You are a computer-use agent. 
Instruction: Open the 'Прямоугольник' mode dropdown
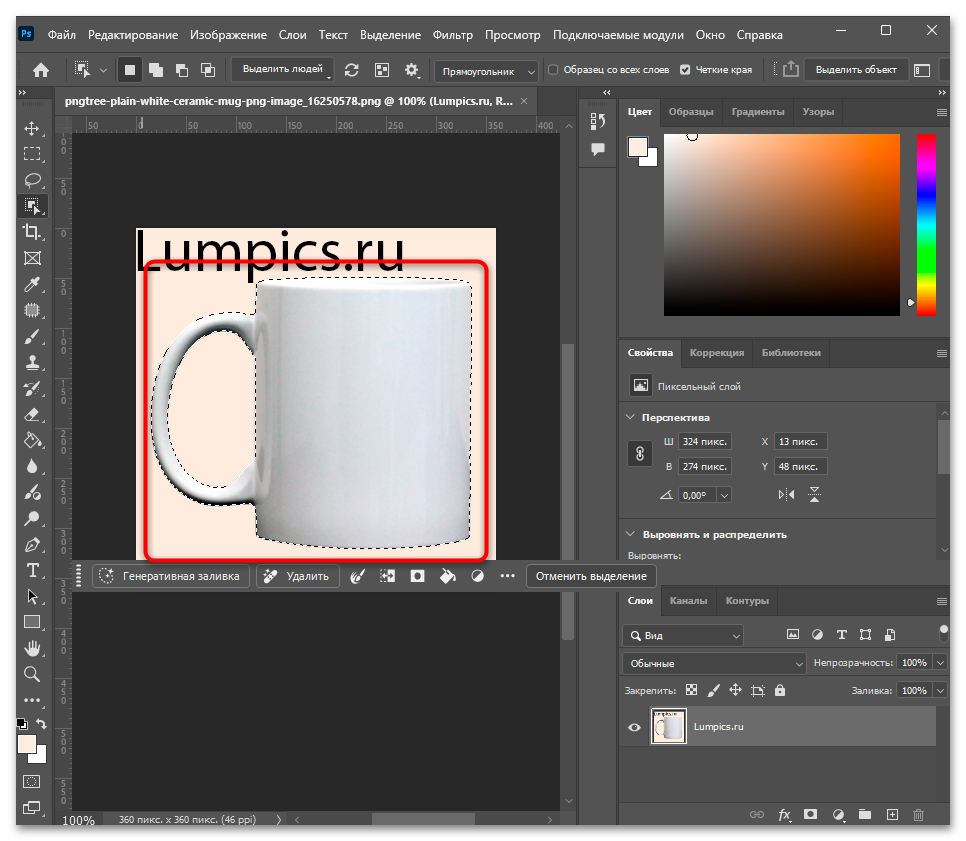(486, 71)
